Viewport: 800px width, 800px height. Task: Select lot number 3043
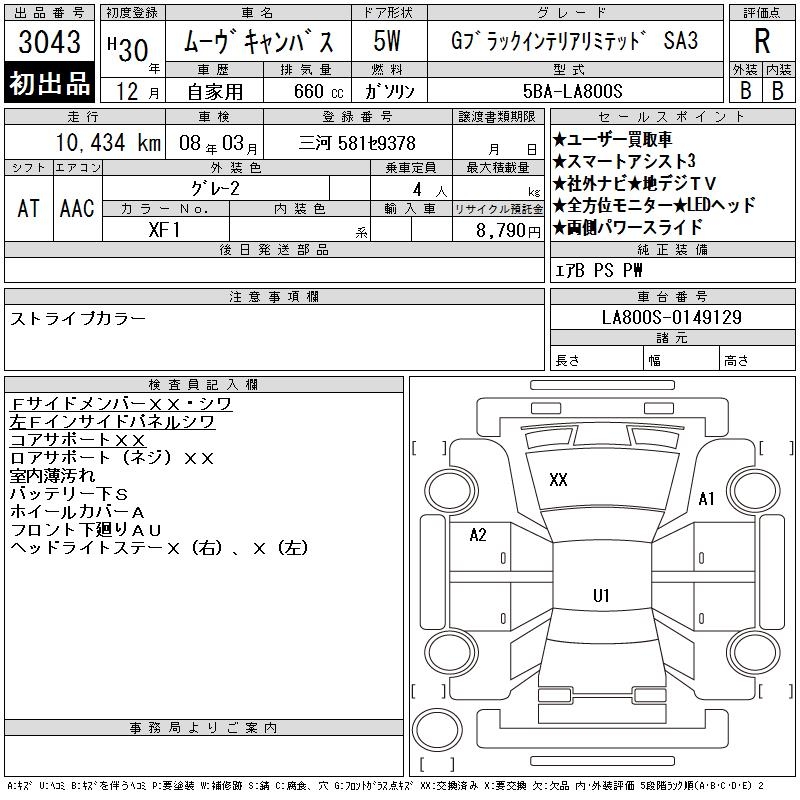pos(49,42)
